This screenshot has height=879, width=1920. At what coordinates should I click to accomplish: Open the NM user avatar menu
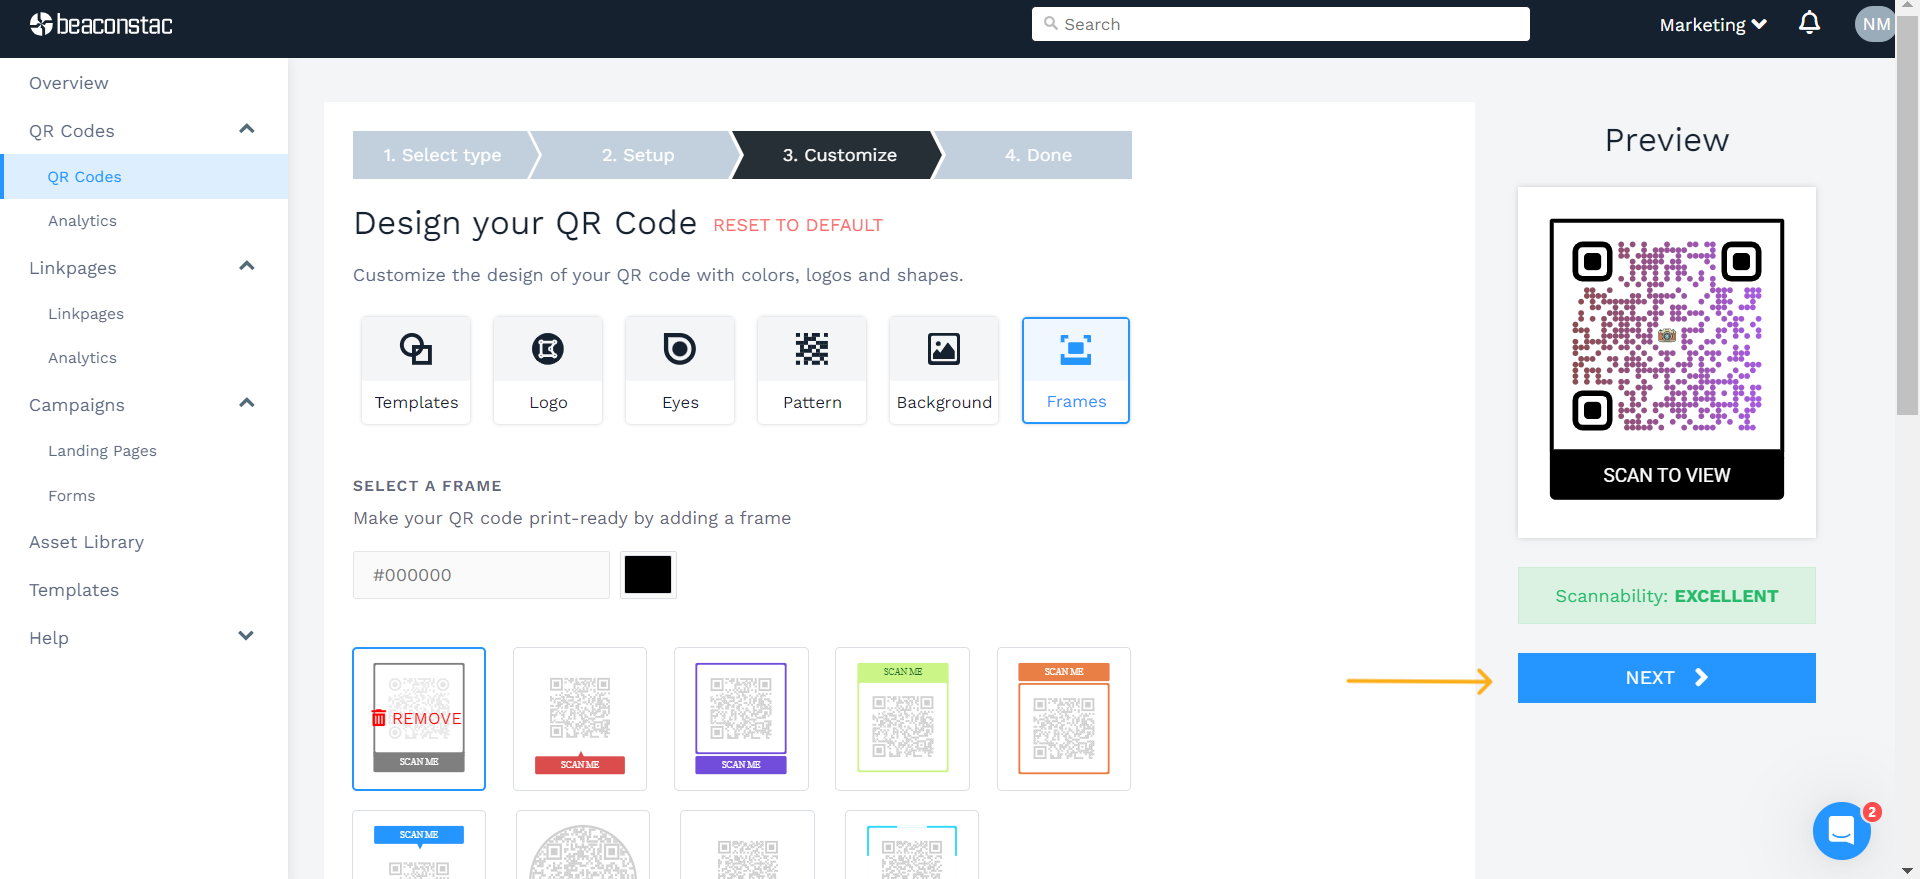1875,24
